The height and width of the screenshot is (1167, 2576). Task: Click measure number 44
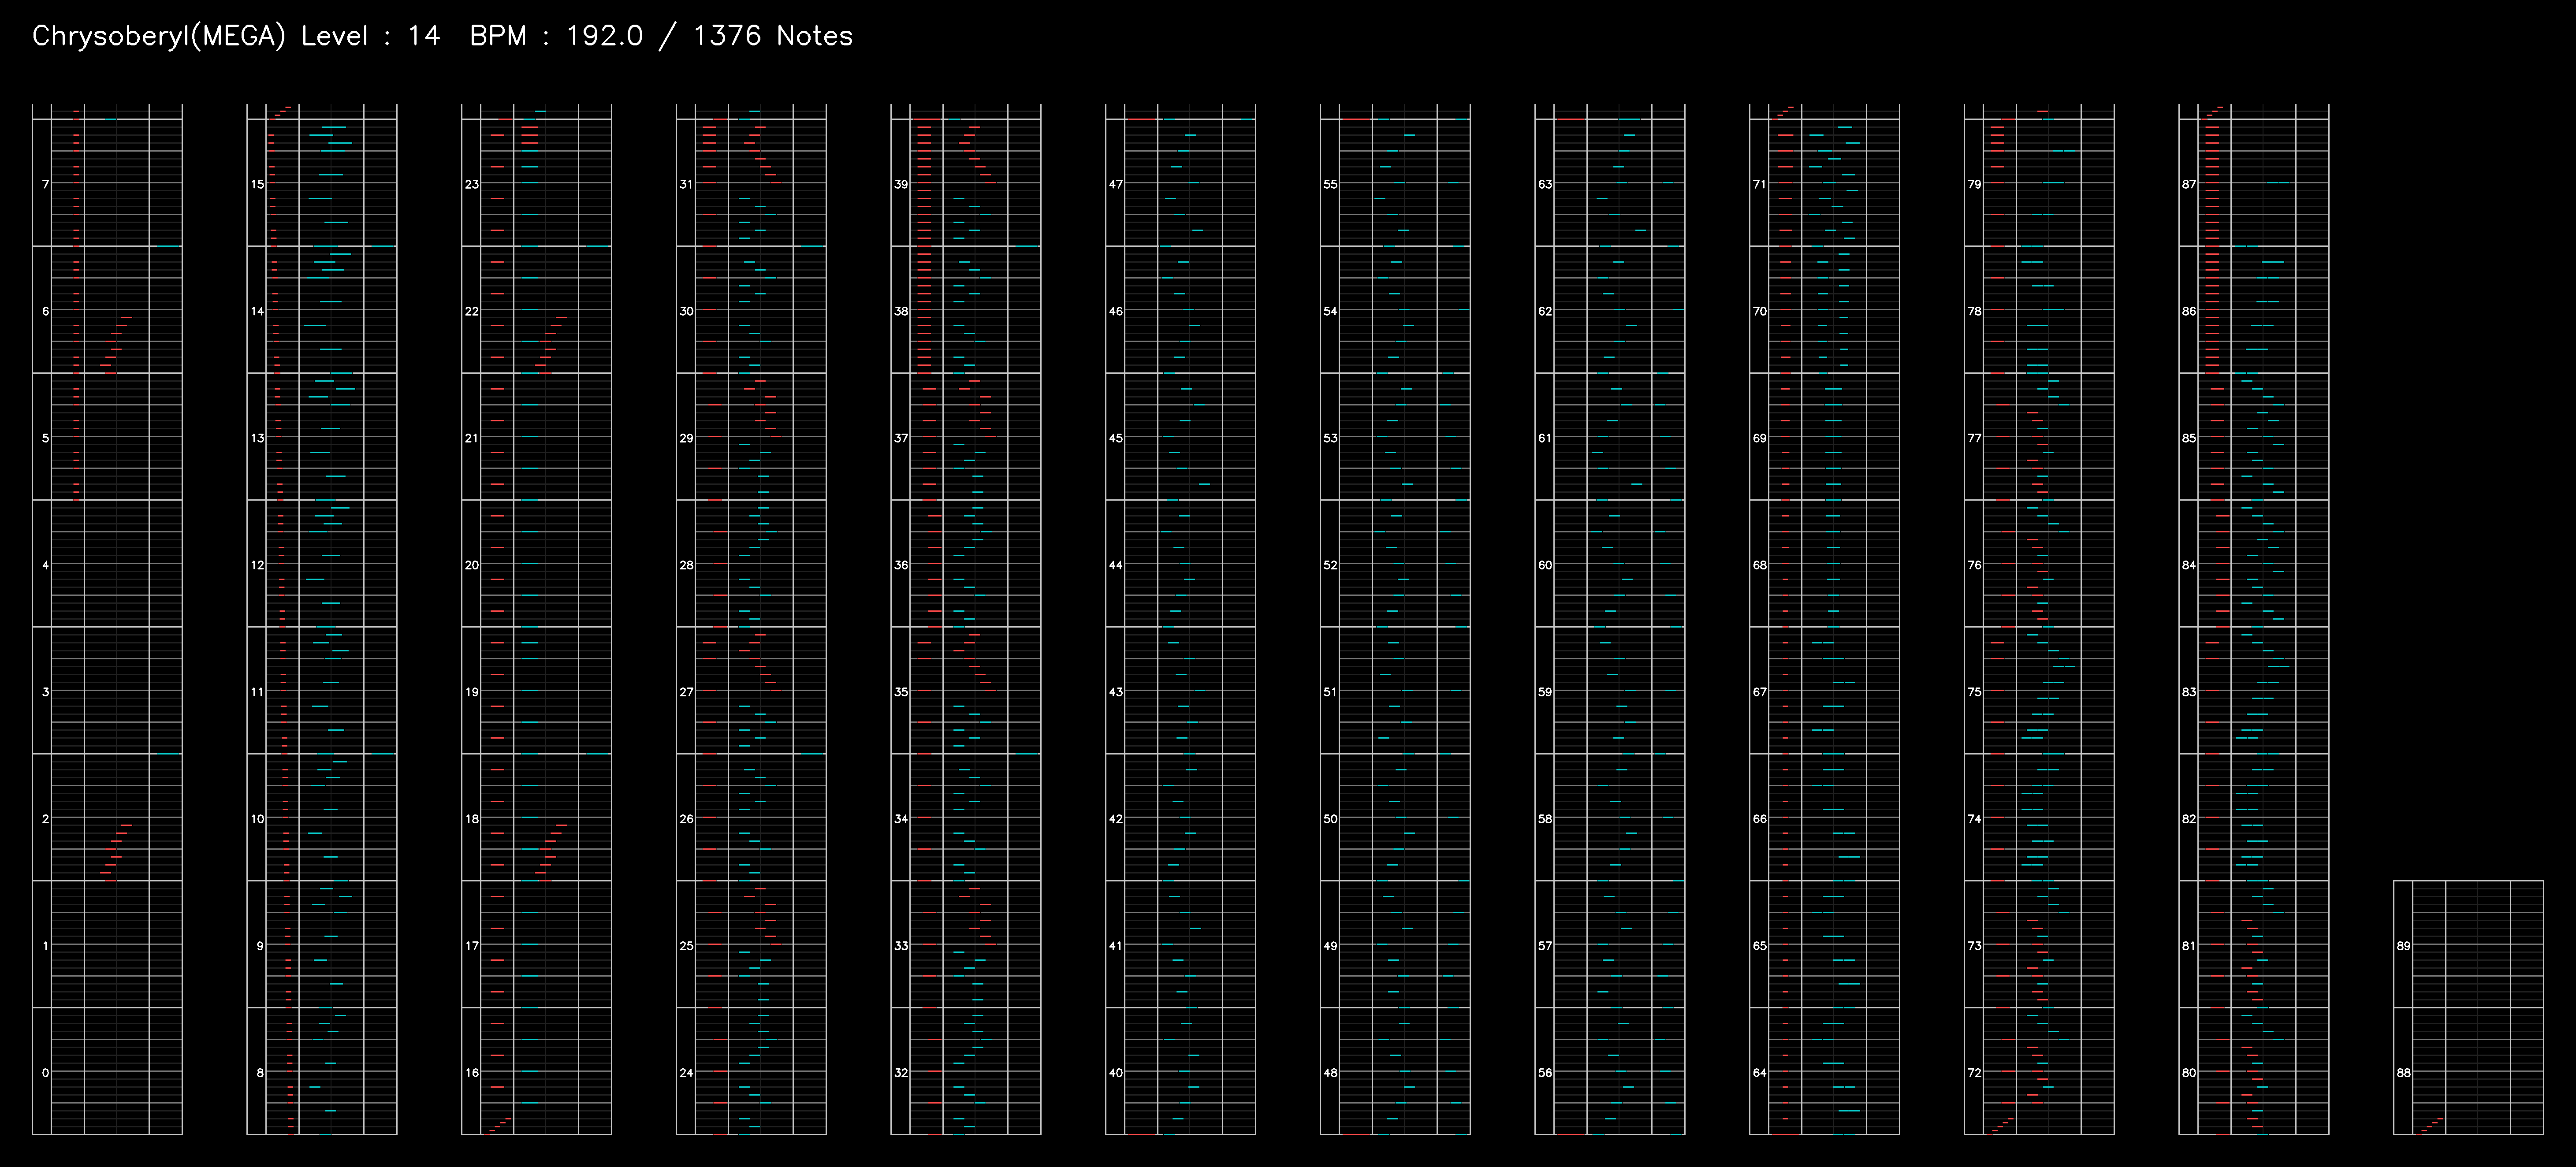pos(1116,565)
